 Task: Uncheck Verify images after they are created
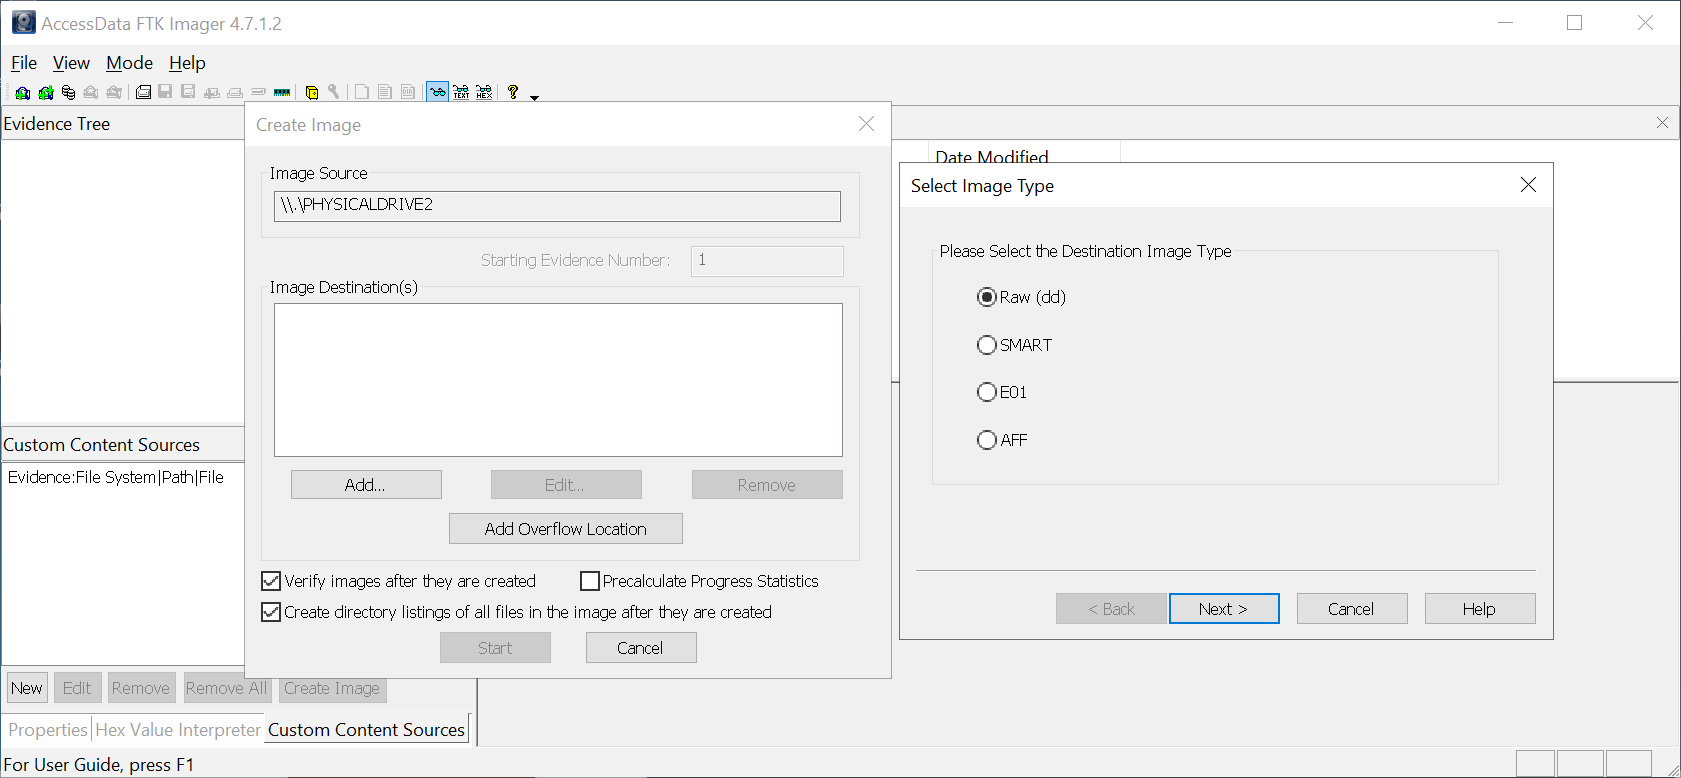tap(271, 581)
